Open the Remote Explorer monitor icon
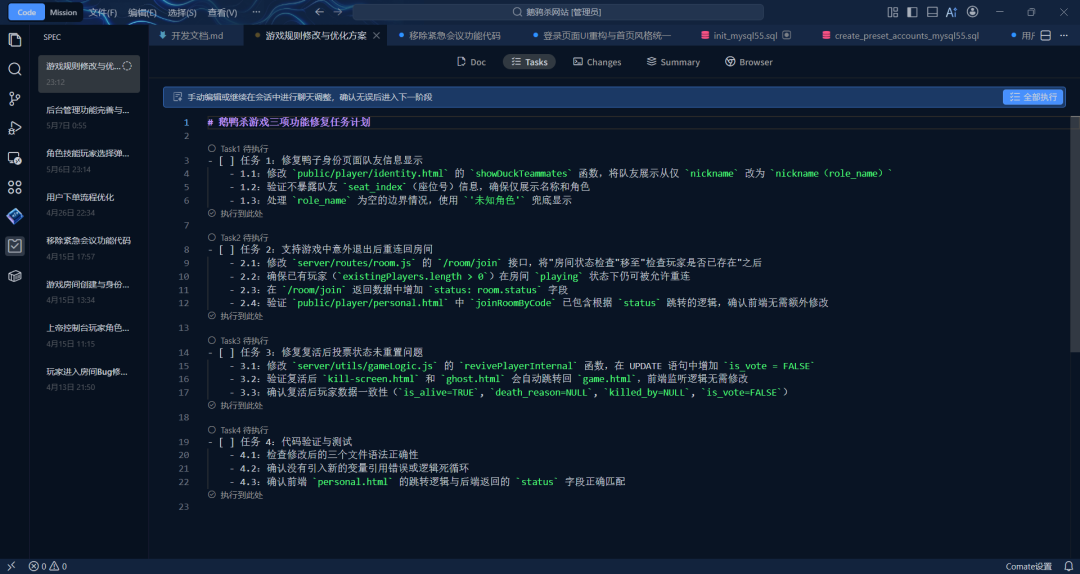Image resolution: width=1080 pixels, height=574 pixels. tap(14, 158)
